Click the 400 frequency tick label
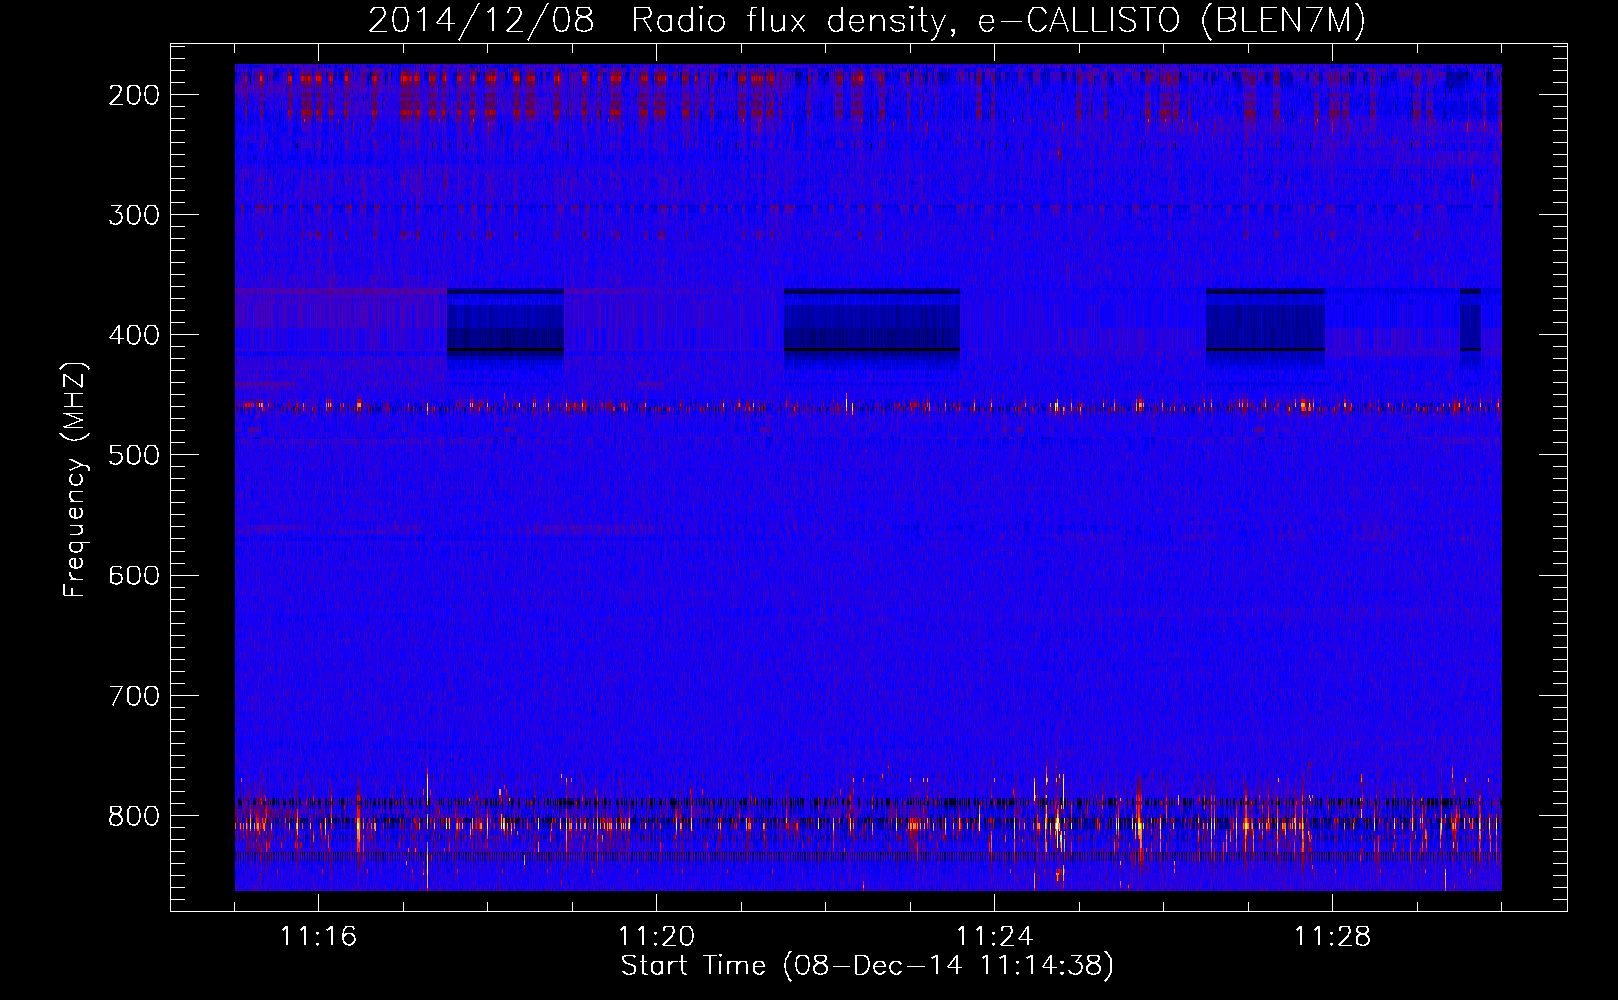This screenshot has width=1618, height=1000. coord(133,335)
